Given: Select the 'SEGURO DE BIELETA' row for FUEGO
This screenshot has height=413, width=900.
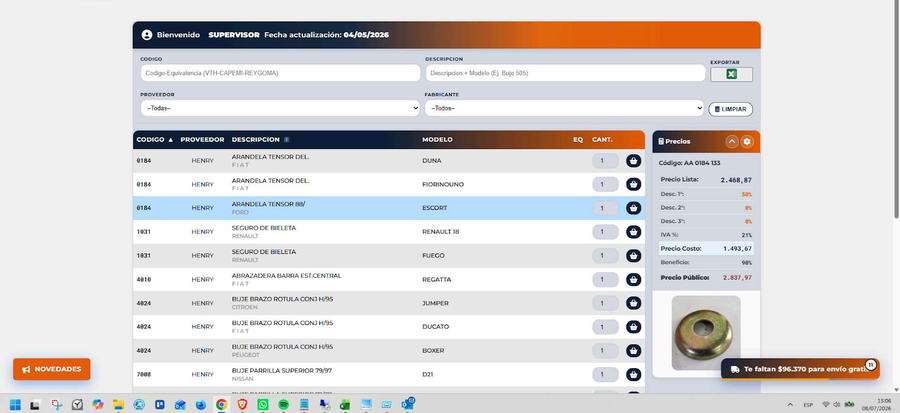Looking at the screenshot, I should tap(389, 256).
